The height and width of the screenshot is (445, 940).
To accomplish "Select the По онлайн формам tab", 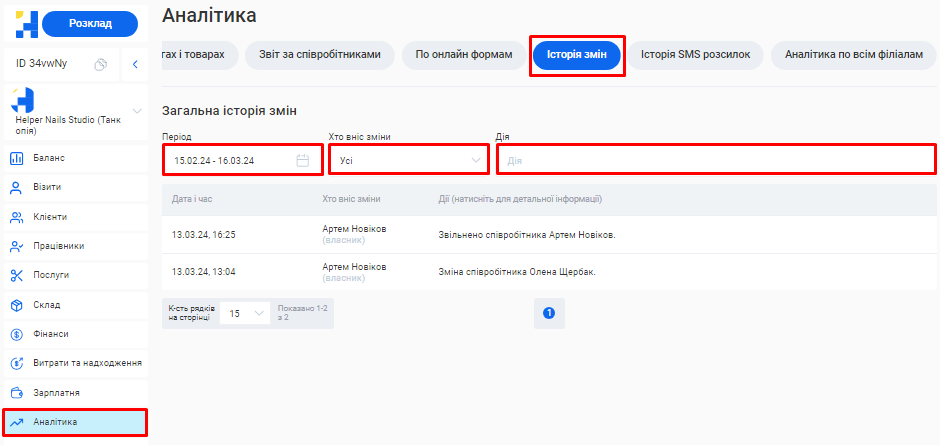I will tap(463, 54).
